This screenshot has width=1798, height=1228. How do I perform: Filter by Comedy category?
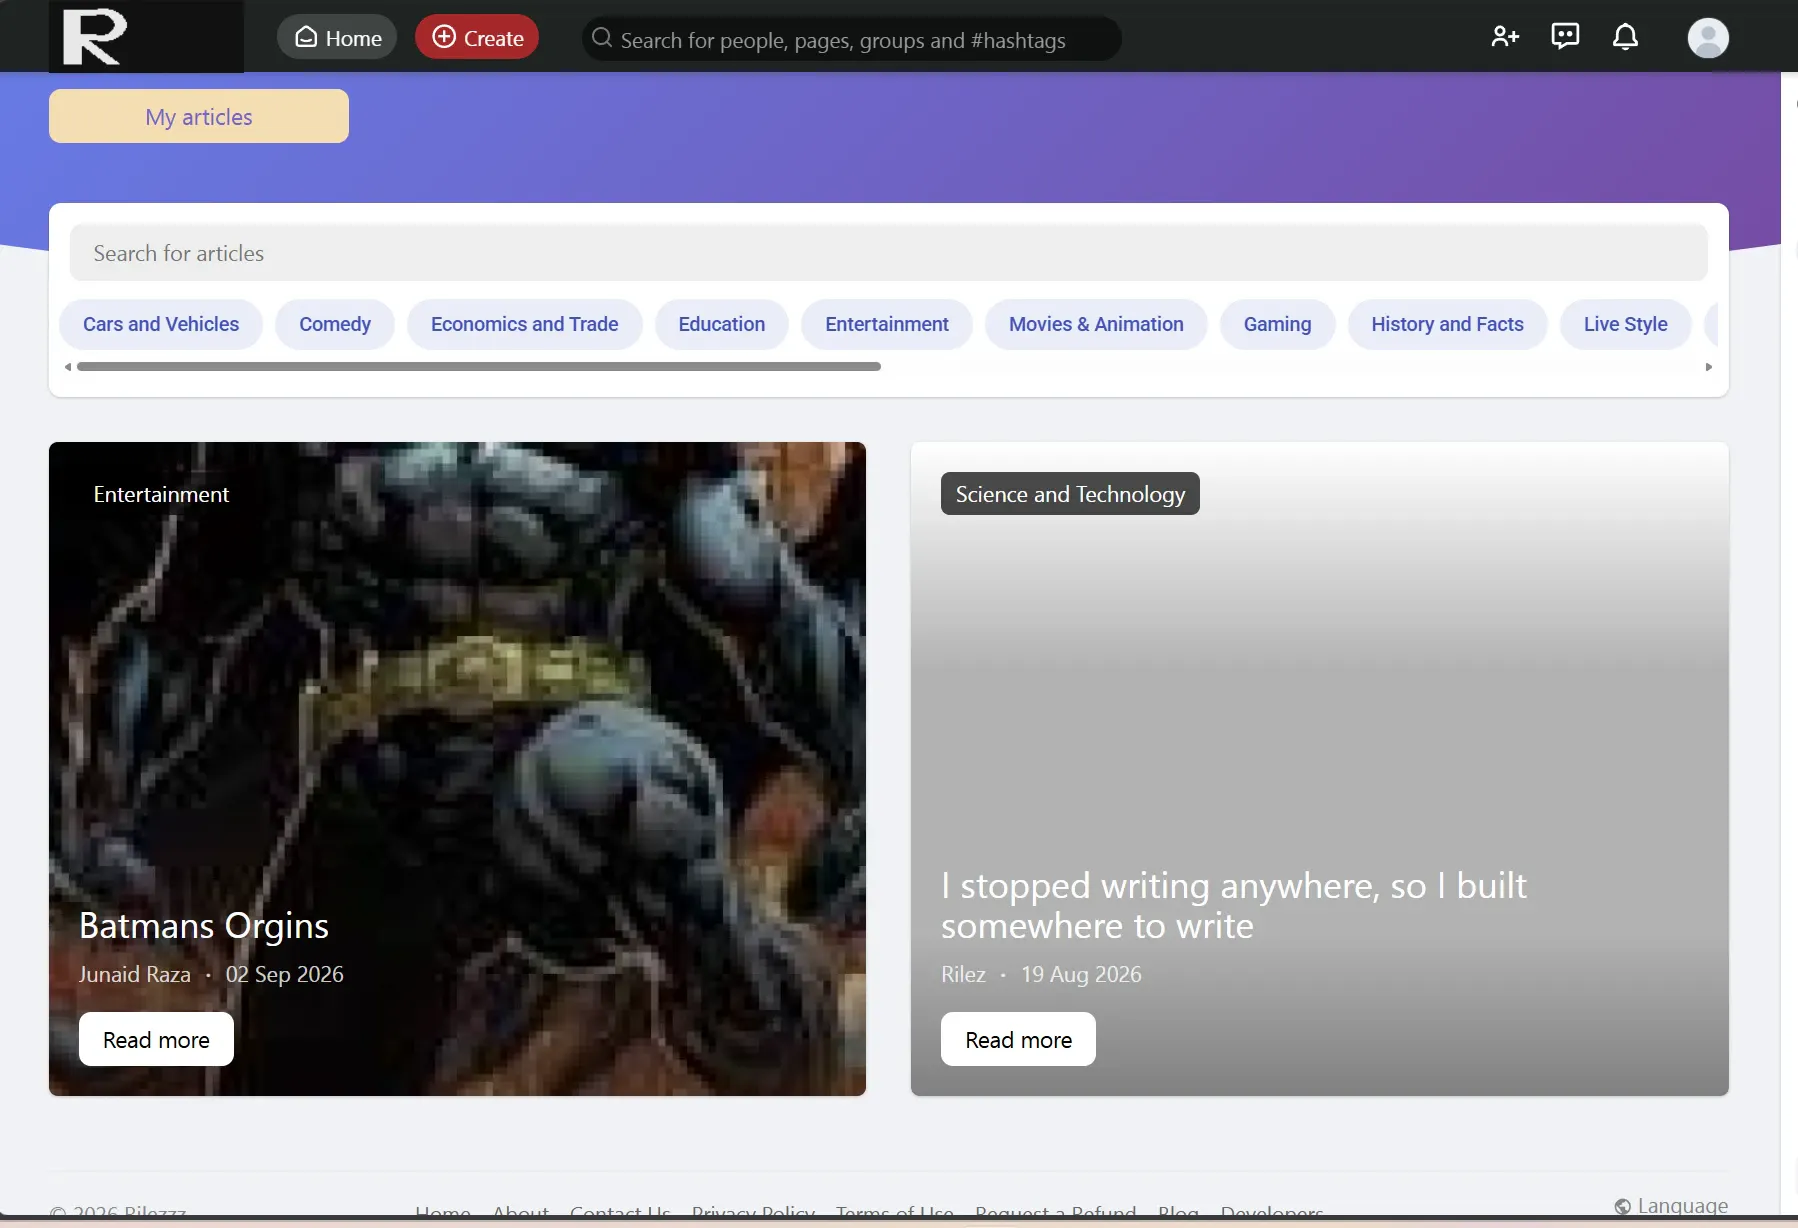tap(335, 324)
